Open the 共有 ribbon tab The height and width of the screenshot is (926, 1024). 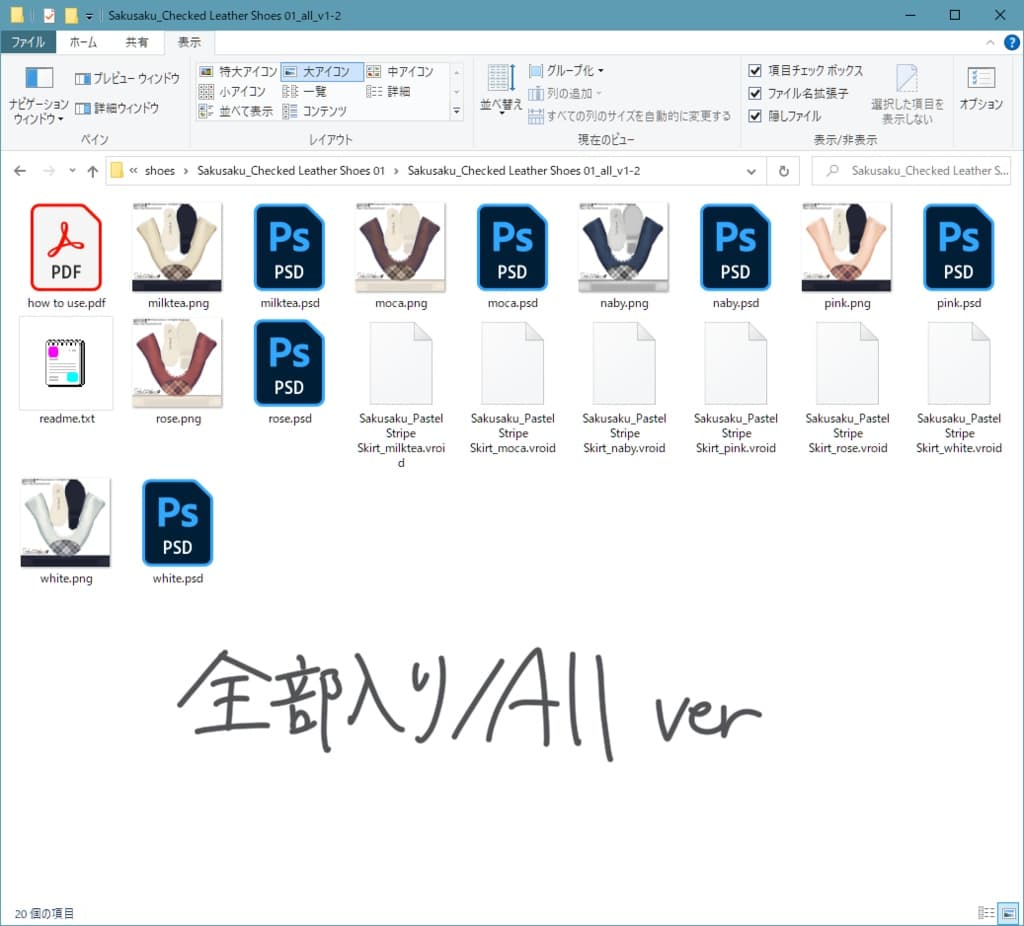tap(138, 43)
